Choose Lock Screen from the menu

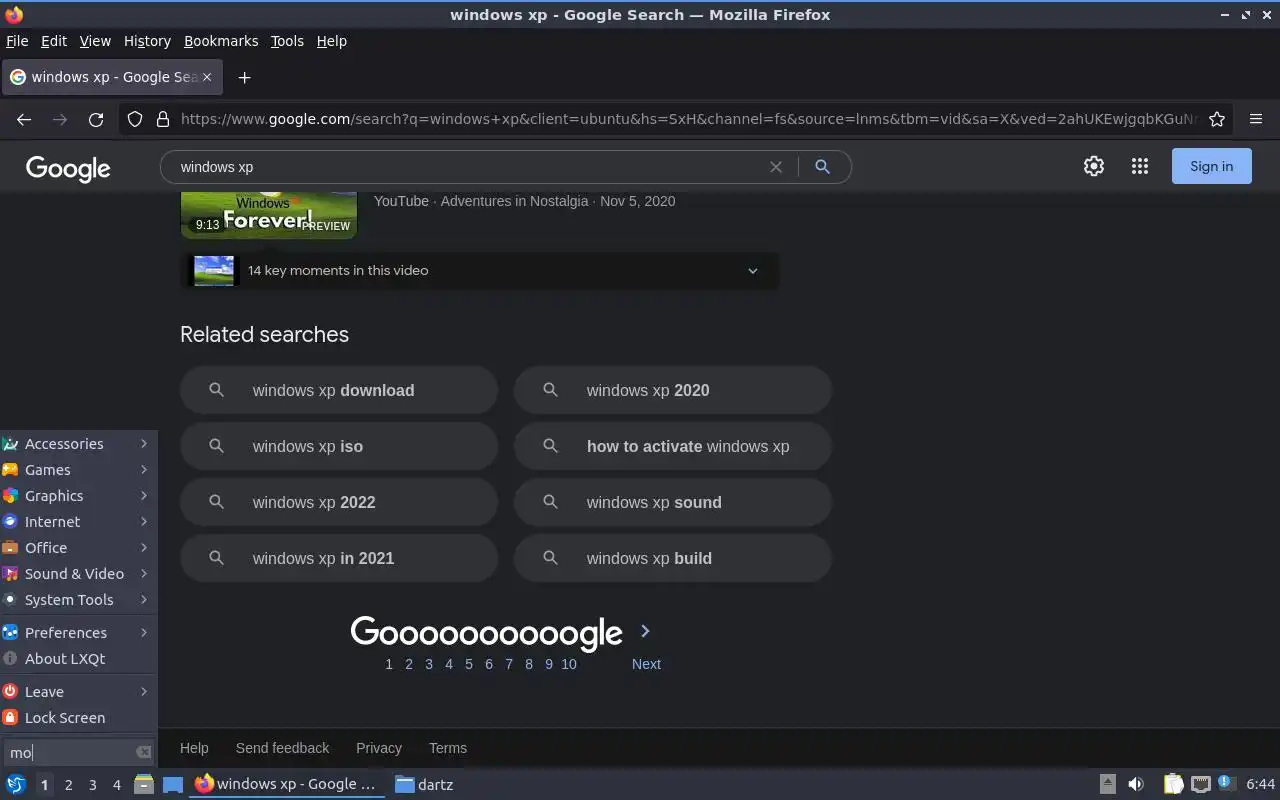[79, 718]
